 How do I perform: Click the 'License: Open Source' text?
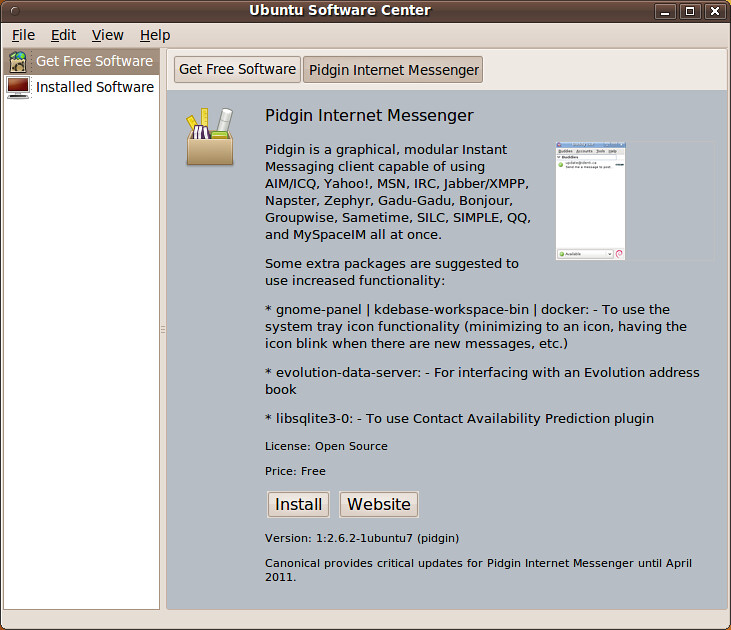point(326,446)
